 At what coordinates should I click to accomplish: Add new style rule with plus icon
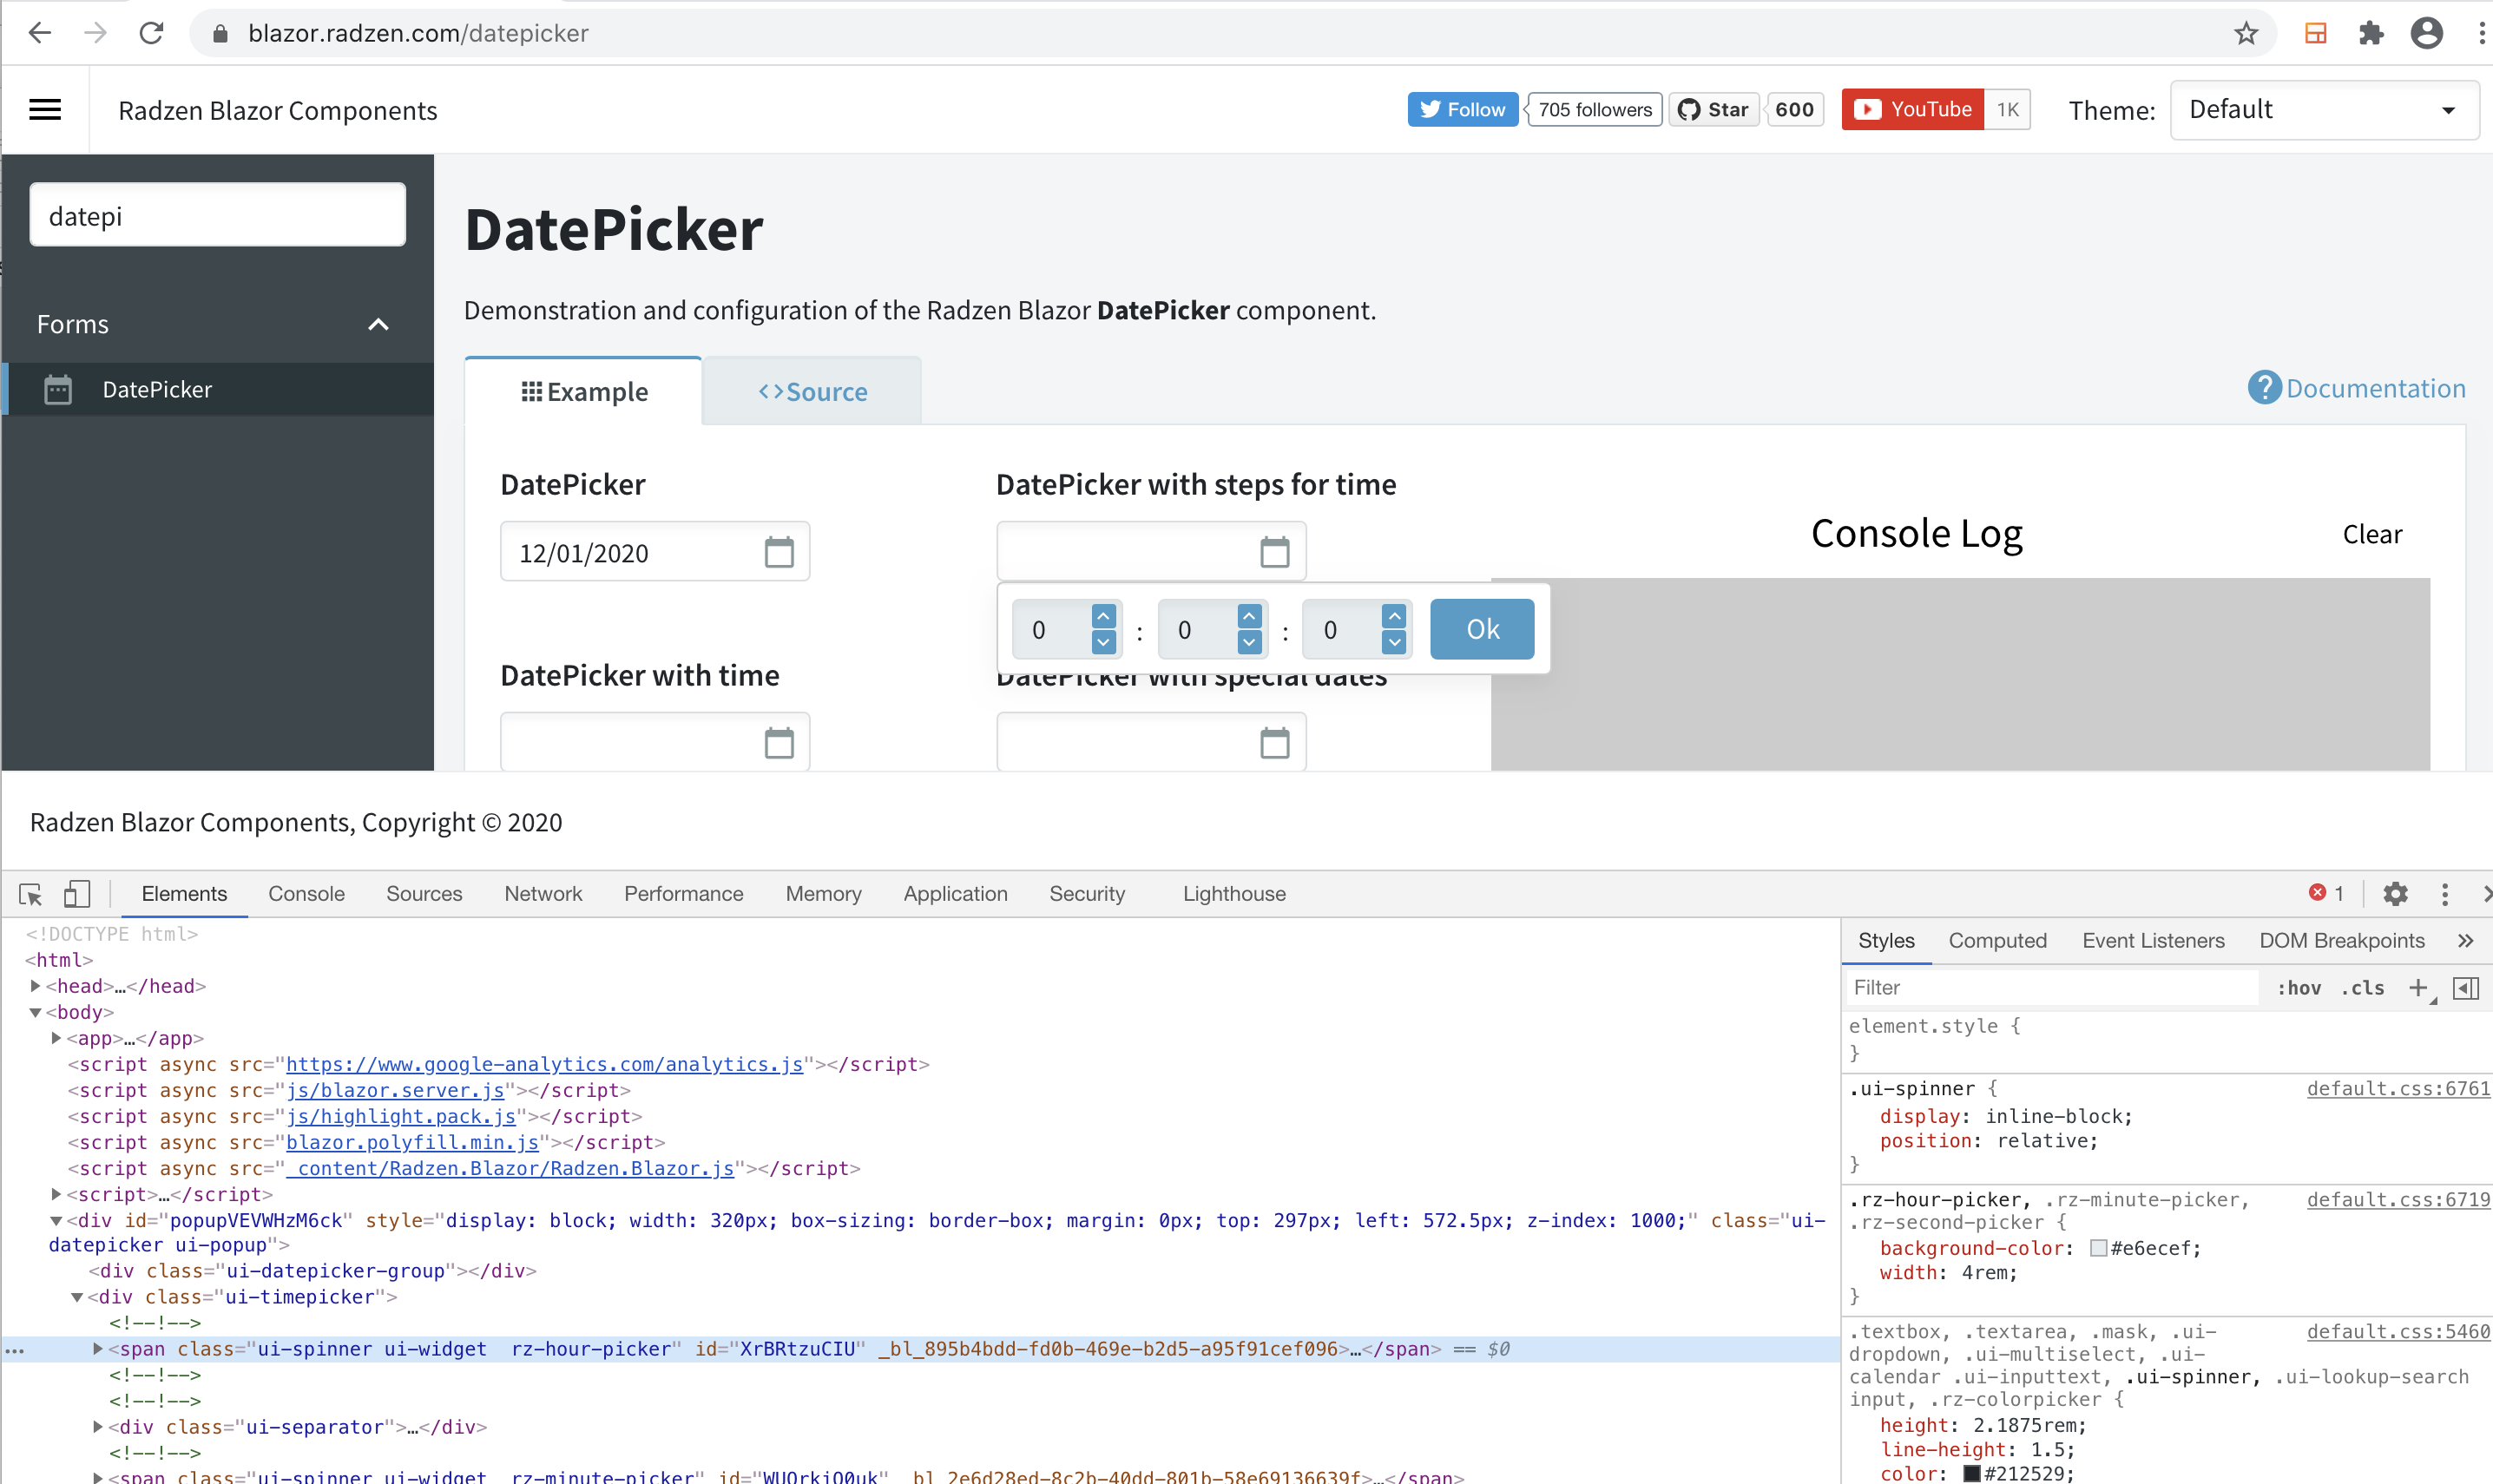(x=2418, y=988)
